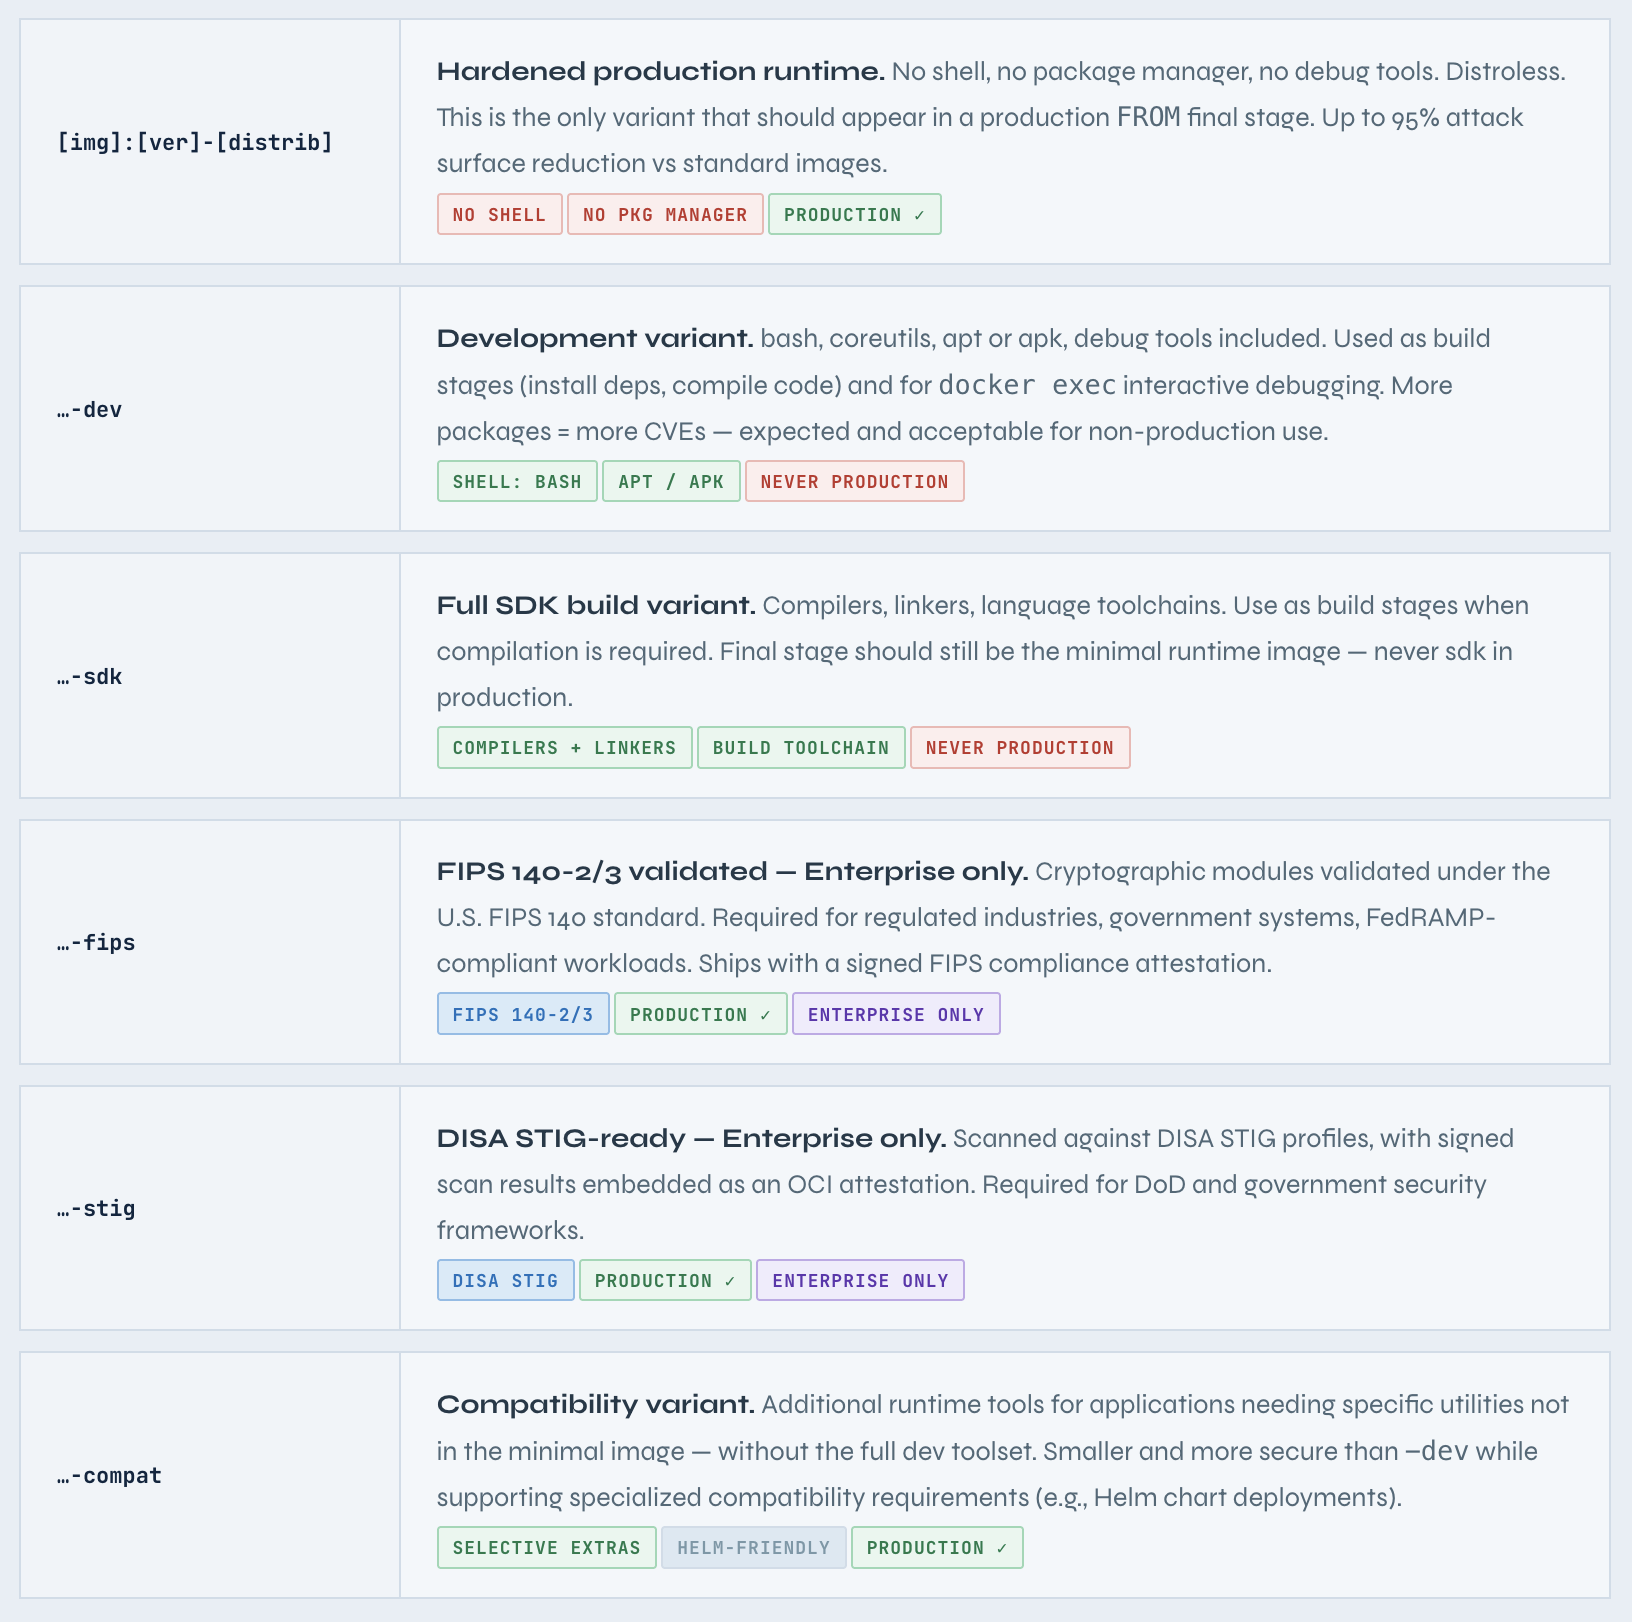Viewport: 1632px width, 1622px height.
Task: Click ENTERPRISE ONLY badge in stig row
Action: coord(860,1281)
